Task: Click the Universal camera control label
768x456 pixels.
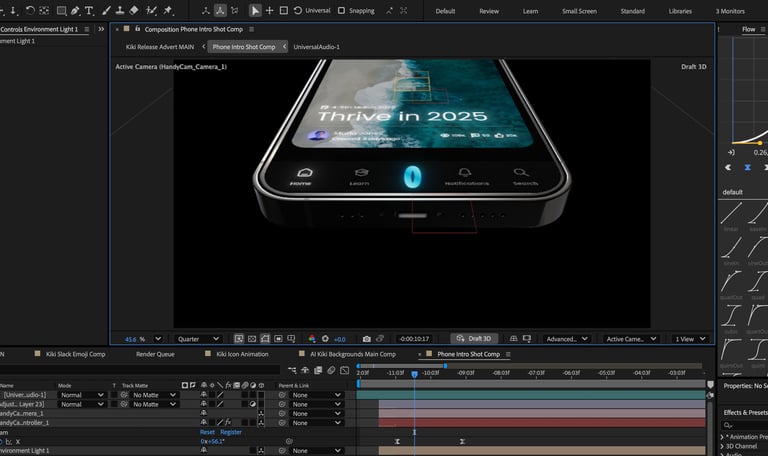Action: coord(317,10)
